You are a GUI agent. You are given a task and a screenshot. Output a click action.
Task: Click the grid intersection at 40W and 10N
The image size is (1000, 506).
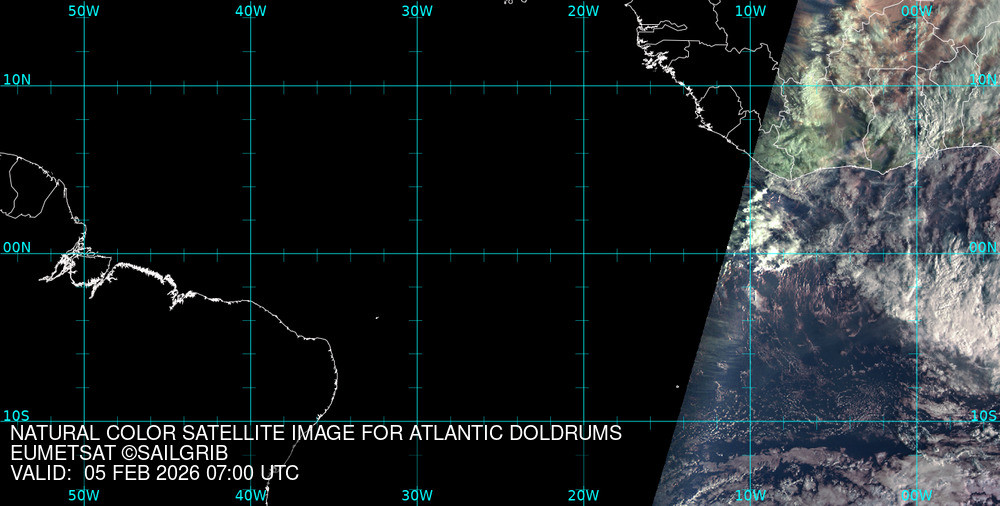tap(250, 85)
